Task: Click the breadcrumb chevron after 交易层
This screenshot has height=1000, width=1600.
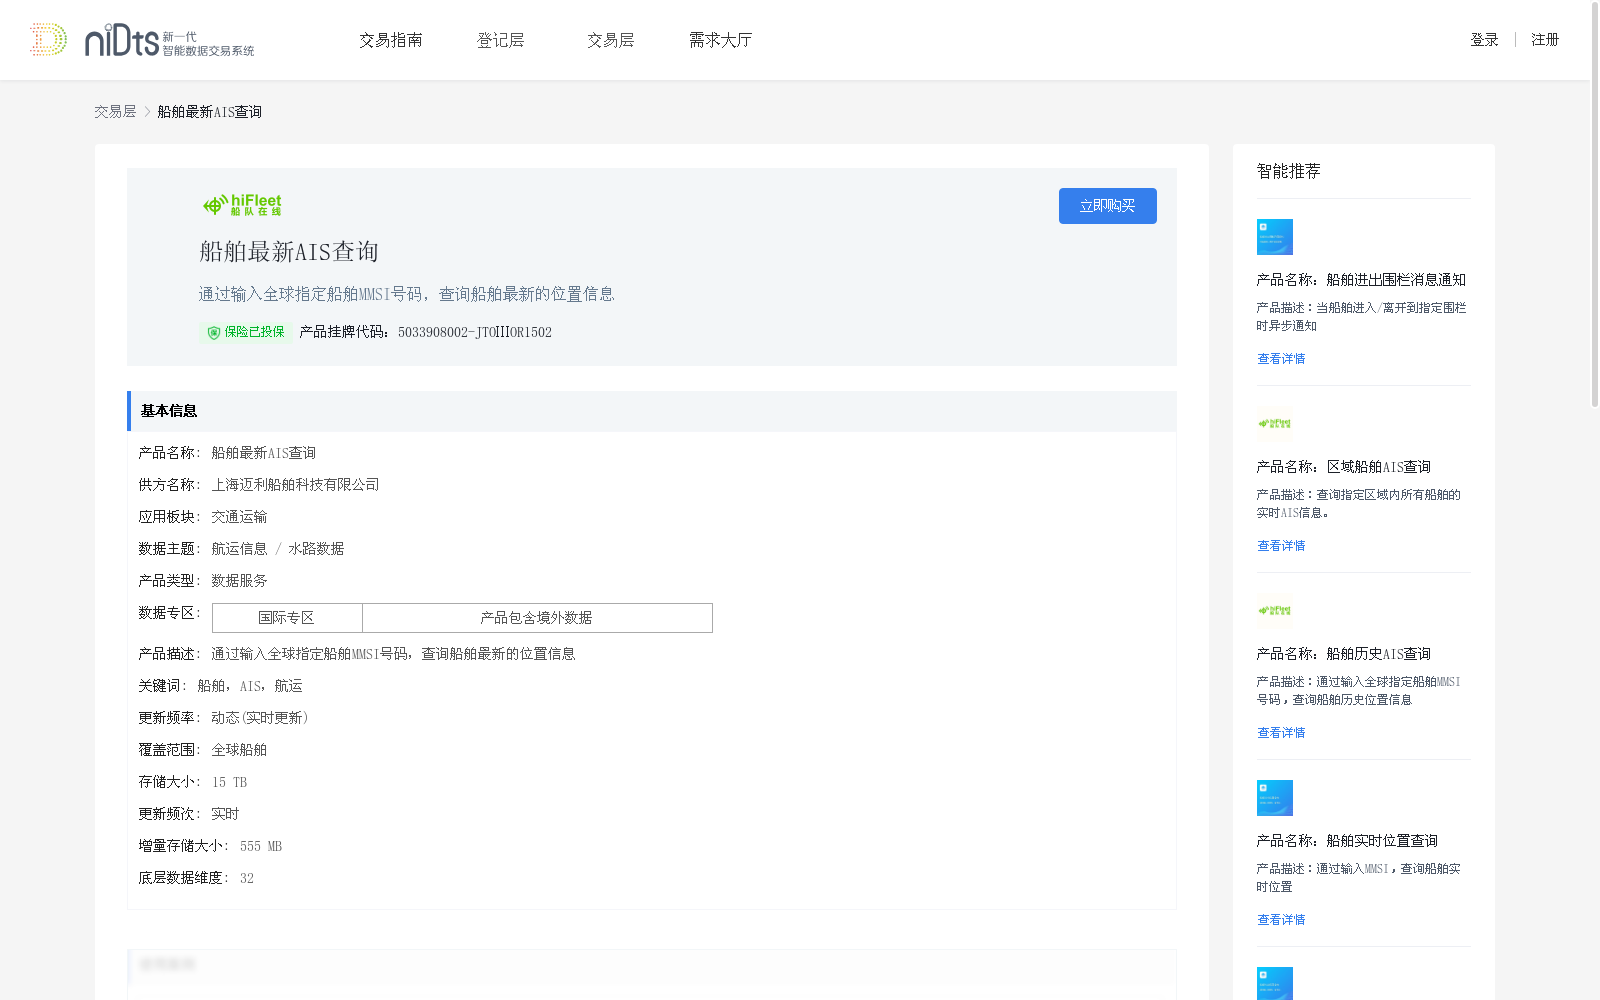Action: pyautogui.click(x=147, y=112)
